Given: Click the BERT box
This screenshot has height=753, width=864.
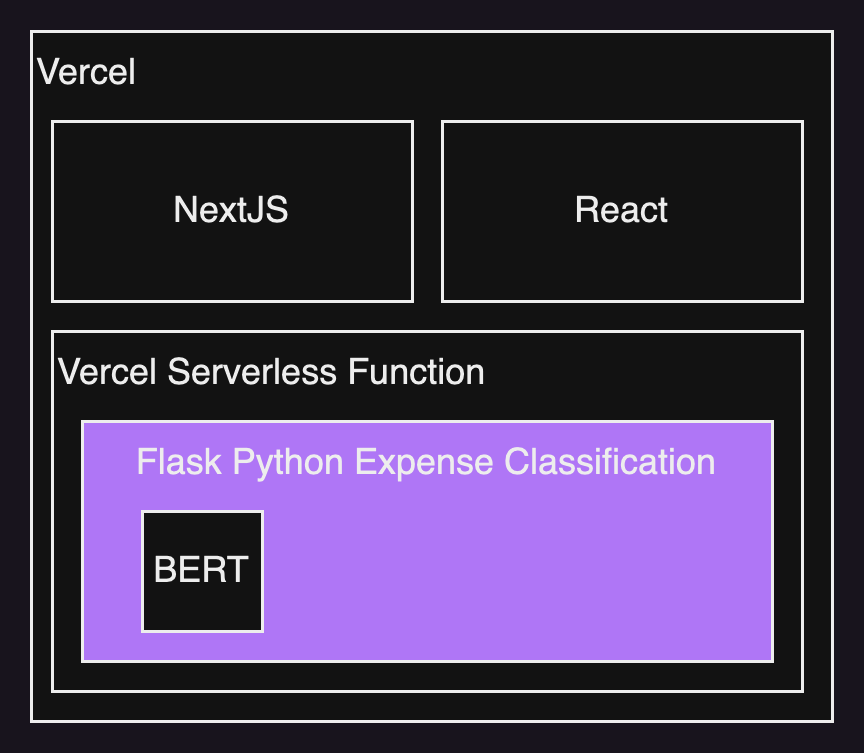Looking at the screenshot, I should point(202,571).
